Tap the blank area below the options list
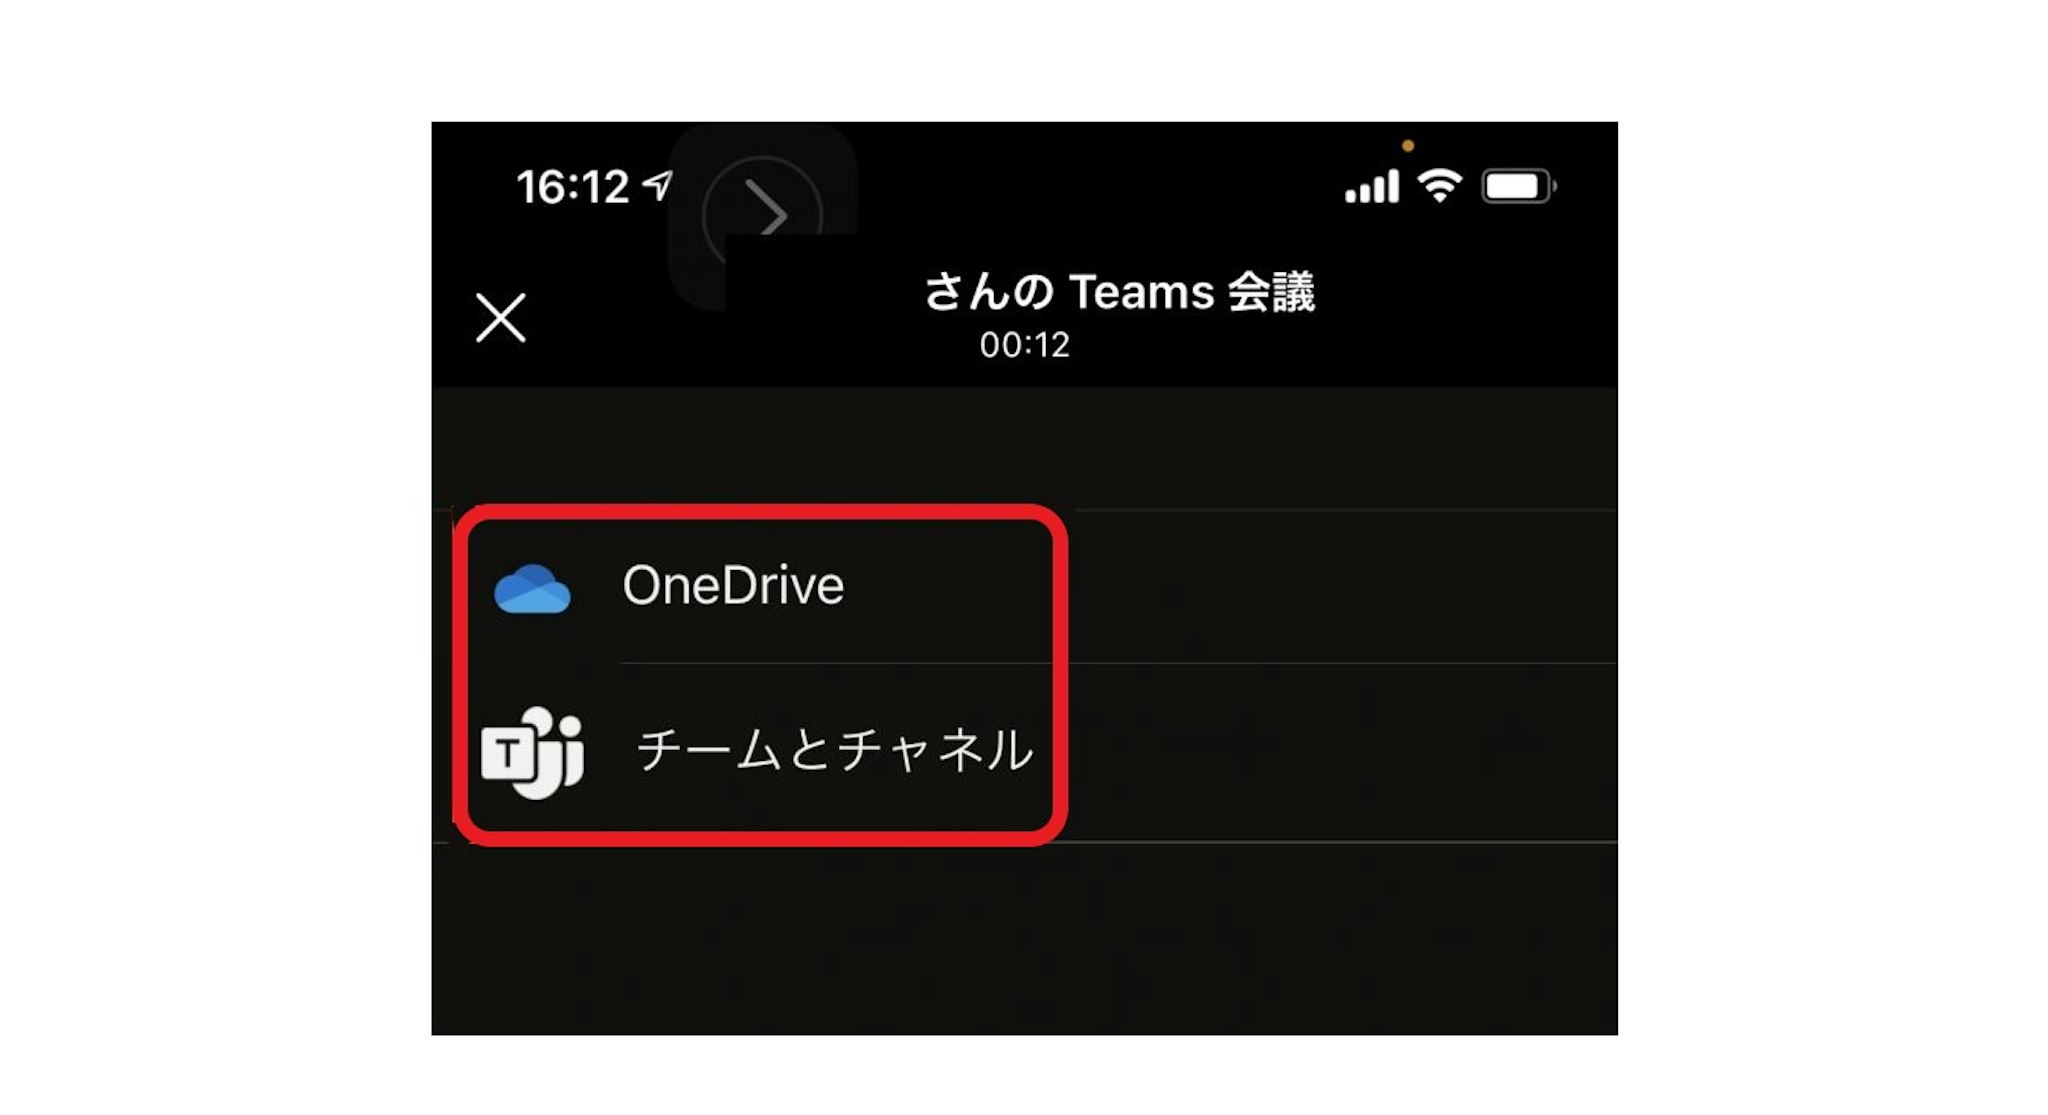 click(1024, 938)
